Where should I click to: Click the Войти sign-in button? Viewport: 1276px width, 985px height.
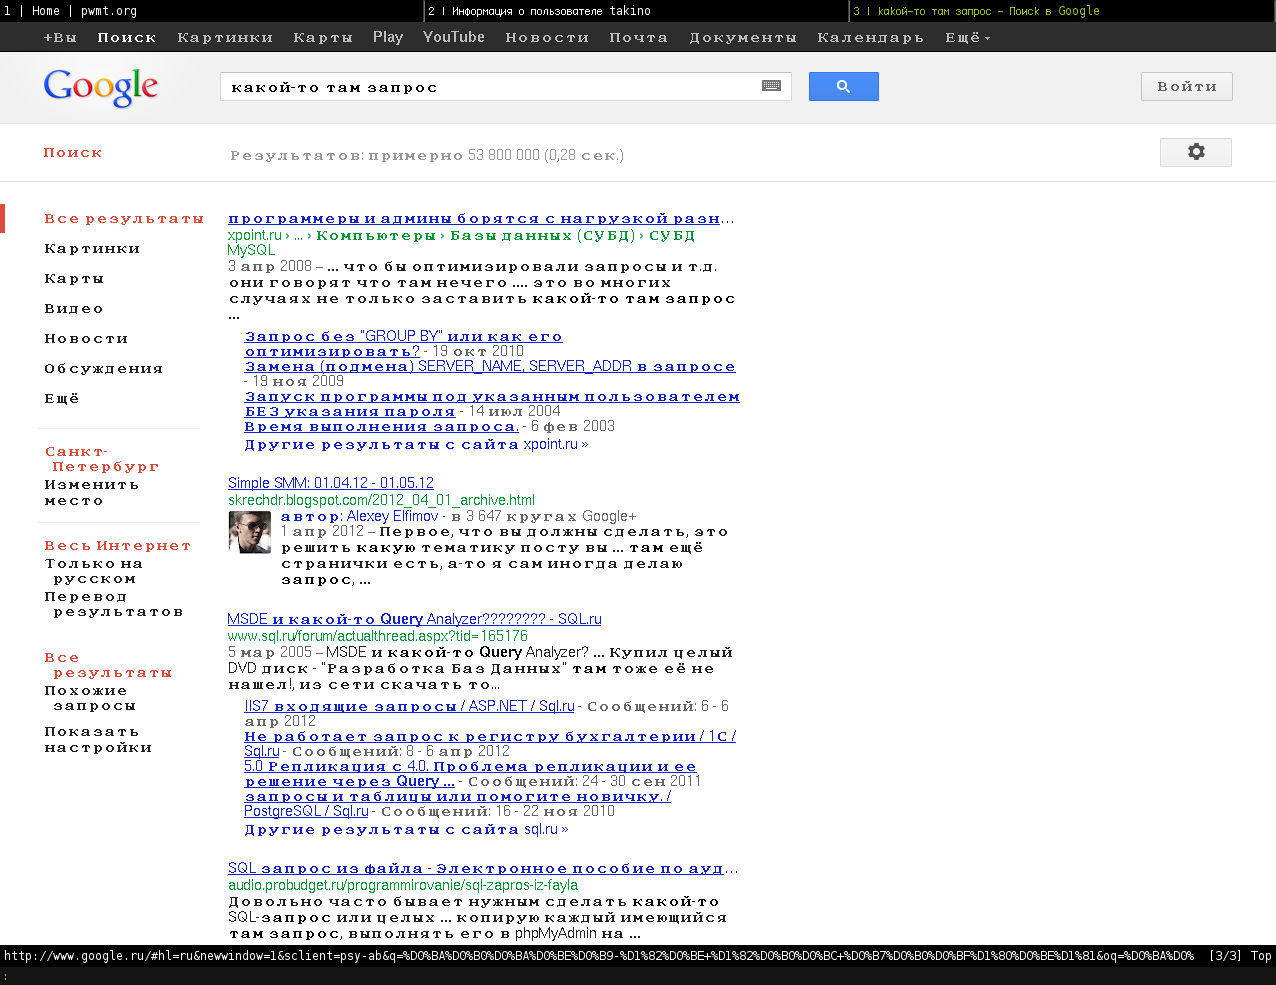click(1187, 87)
